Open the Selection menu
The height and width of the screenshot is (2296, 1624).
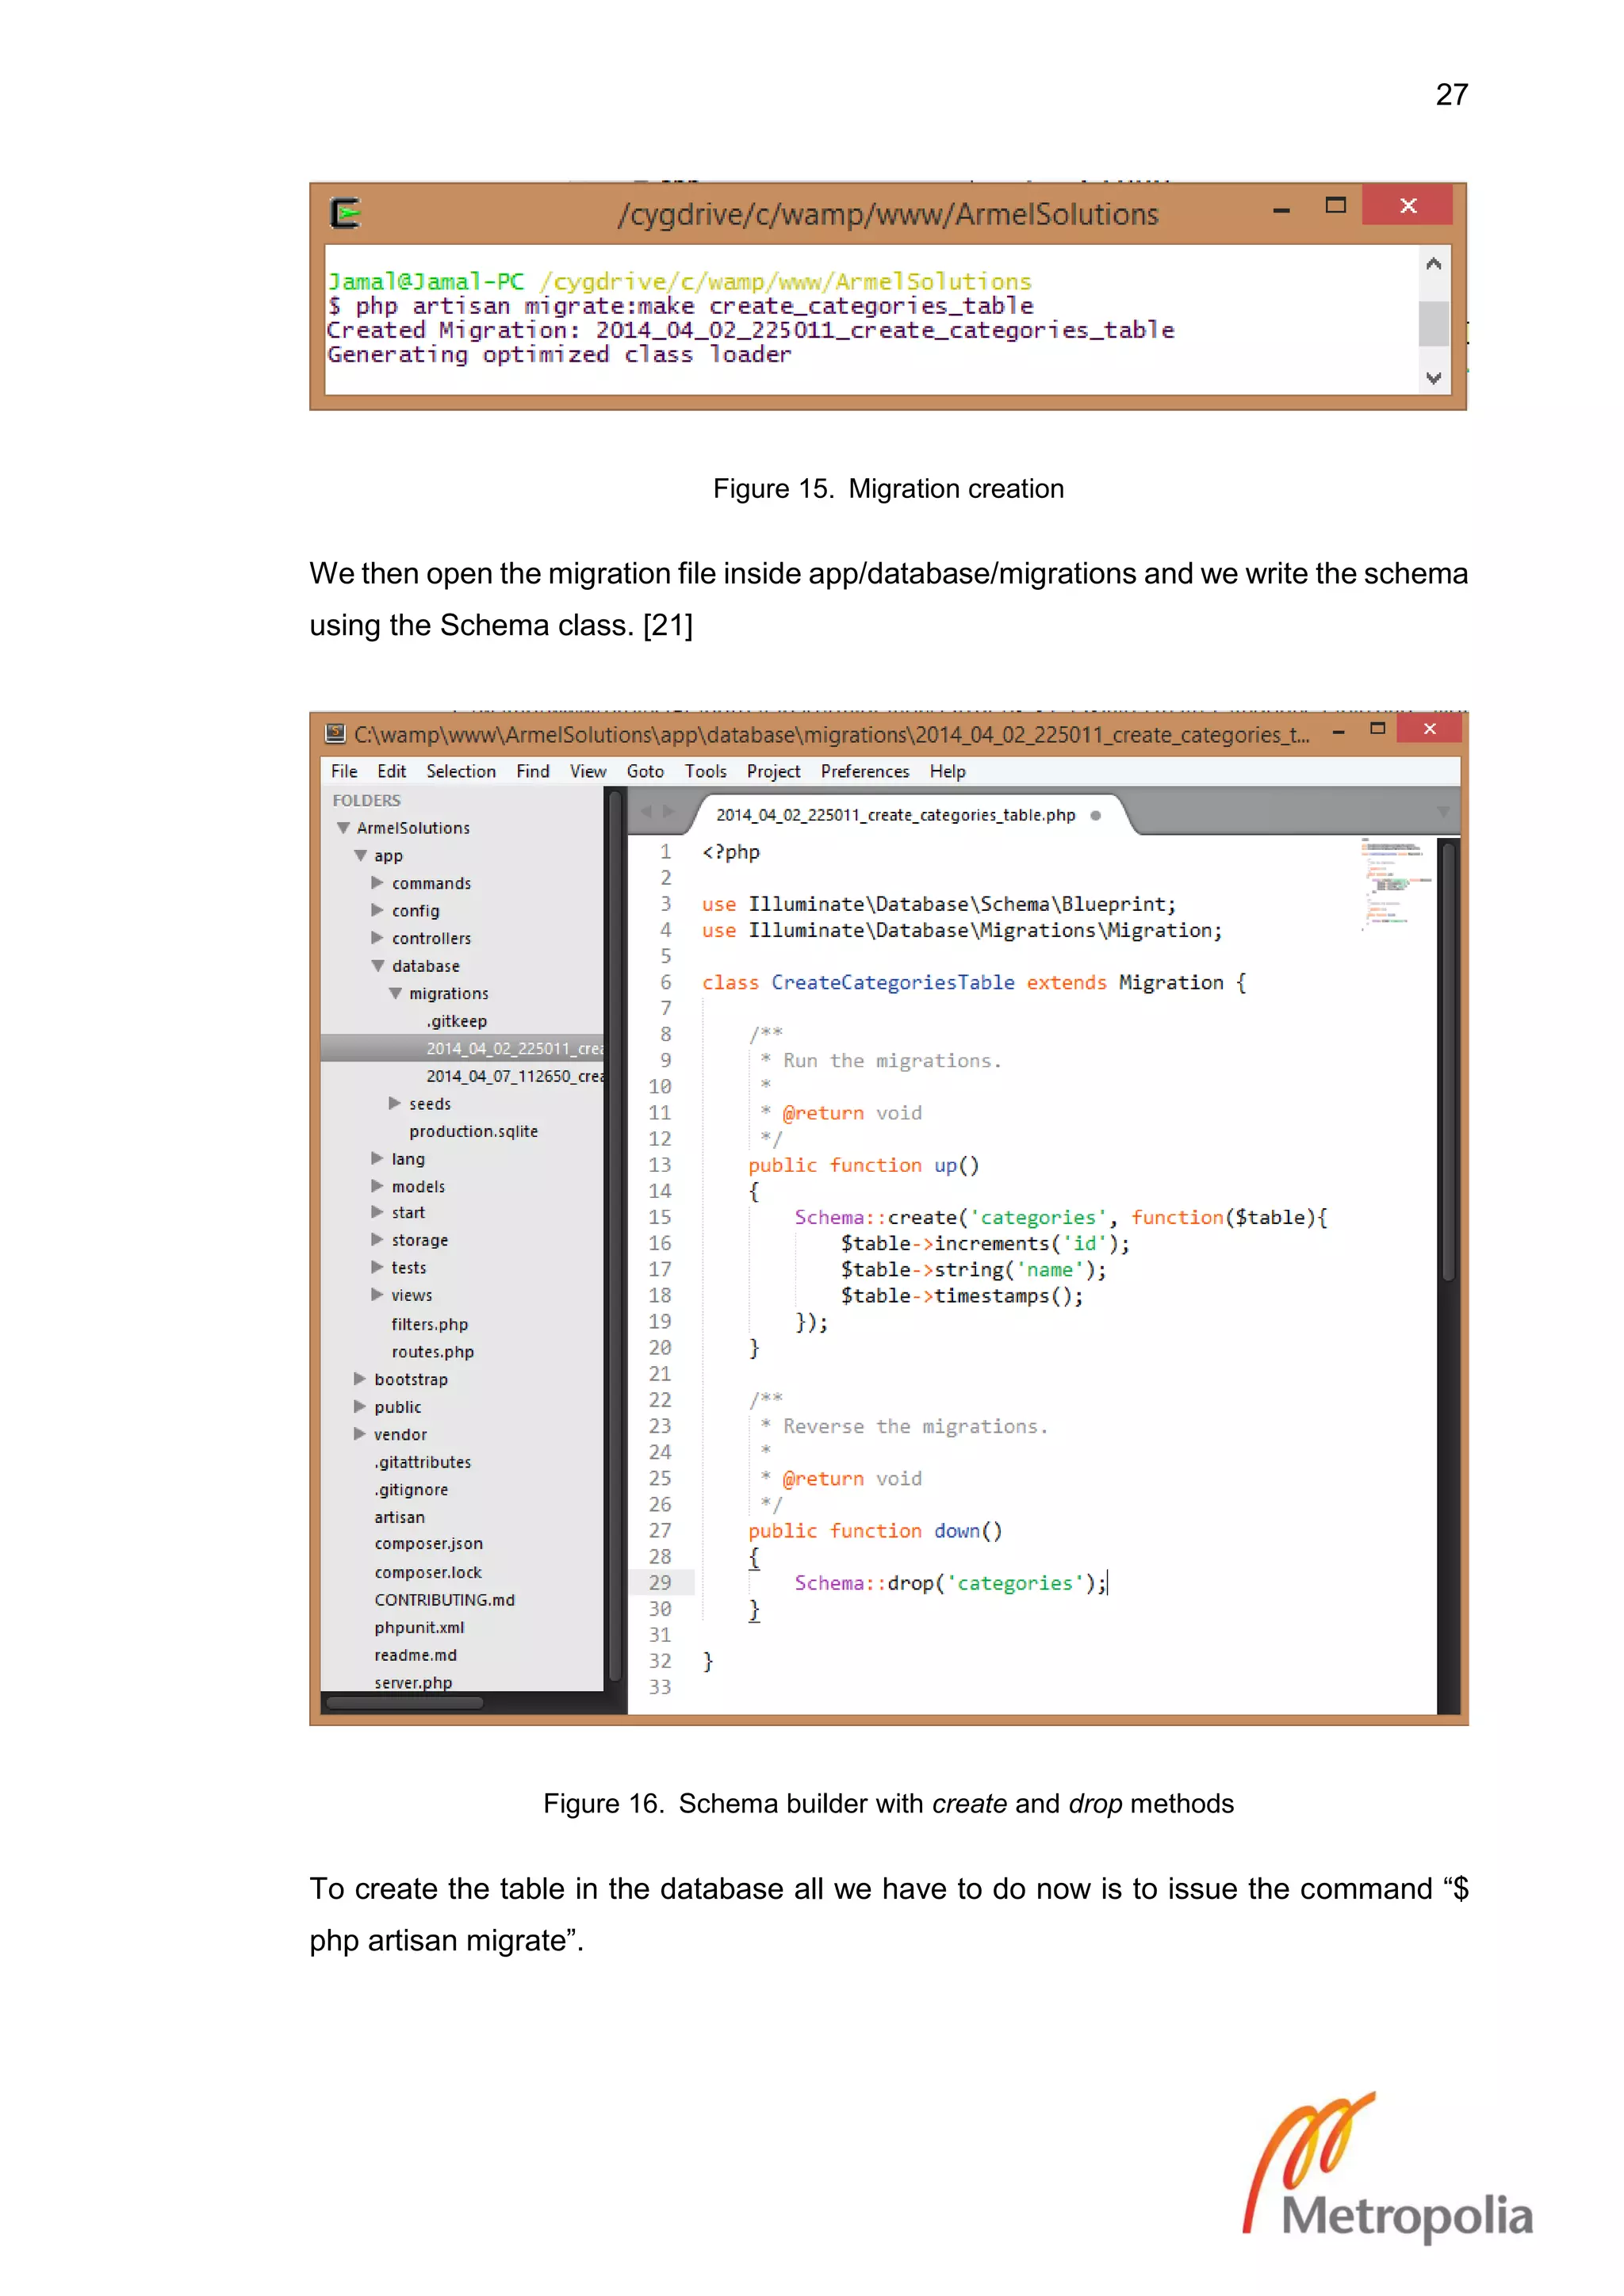click(x=461, y=771)
